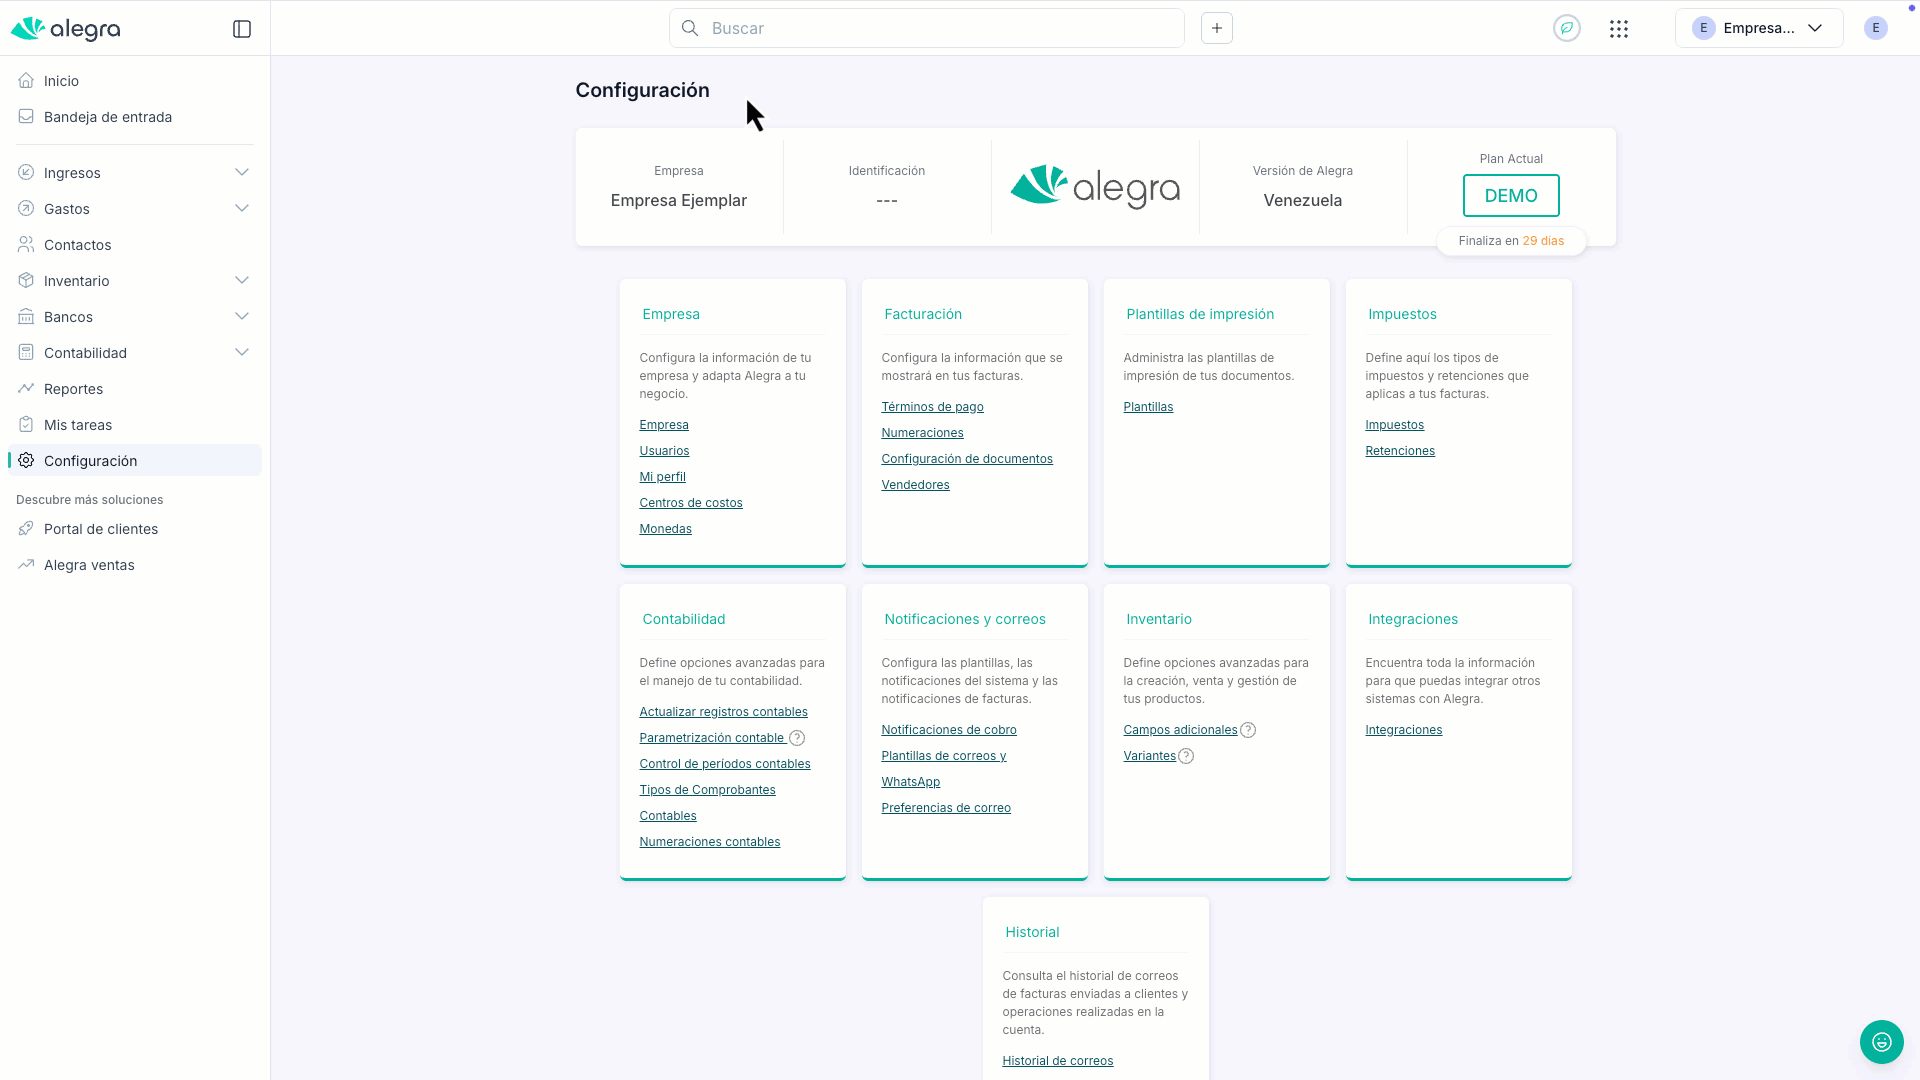Click the Inicio home icon
1920x1080 pixels.
coord(26,81)
